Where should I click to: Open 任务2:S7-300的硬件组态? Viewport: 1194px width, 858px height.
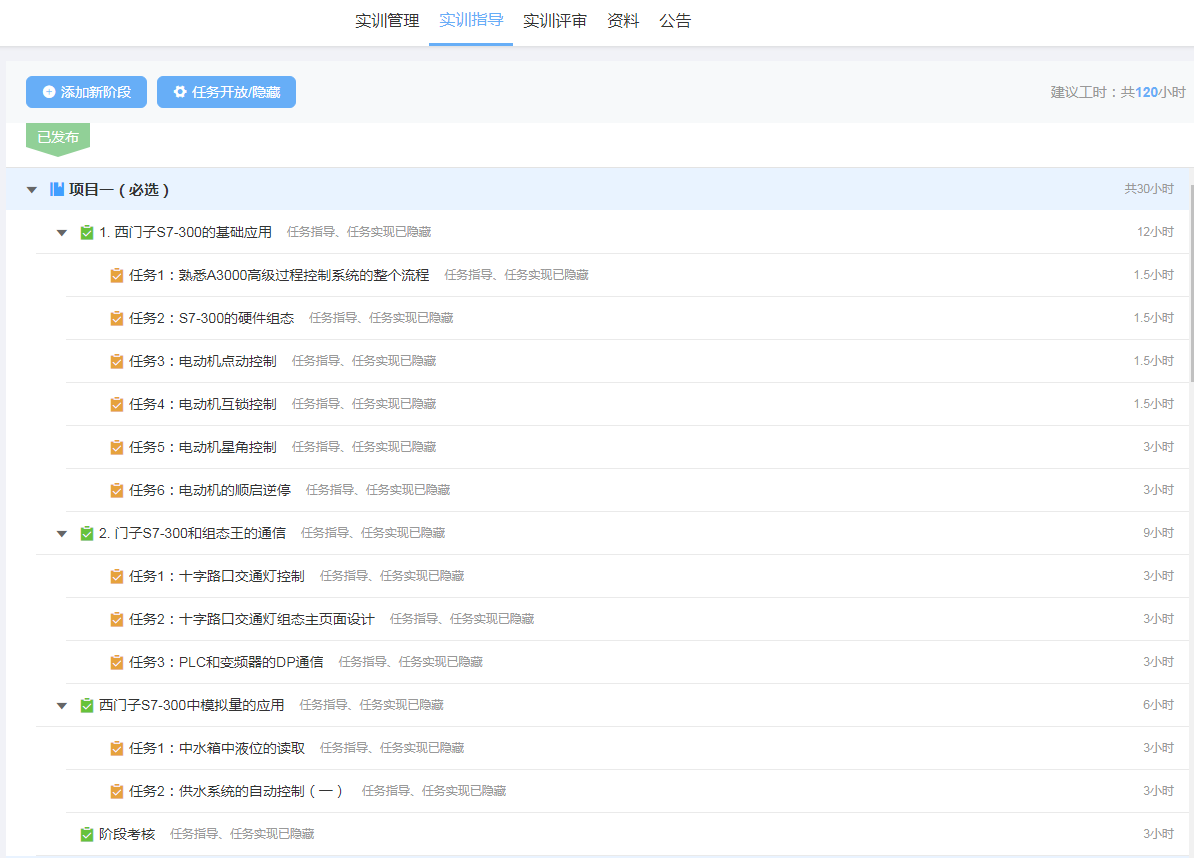point(211,318)
